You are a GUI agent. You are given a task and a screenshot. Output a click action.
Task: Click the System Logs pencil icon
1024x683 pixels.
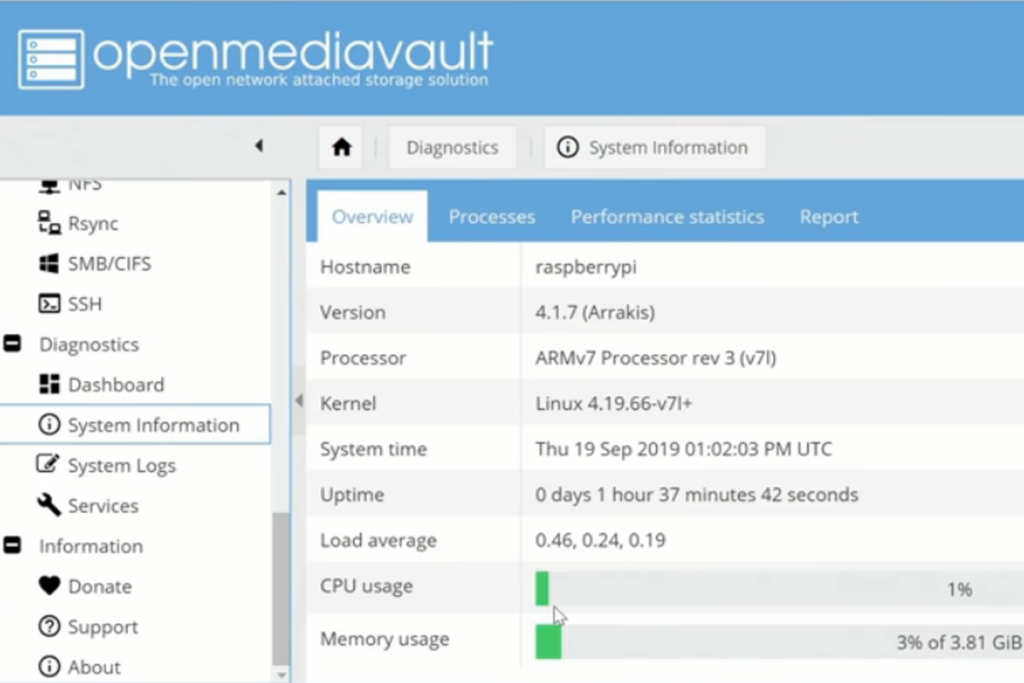(48, 464)
